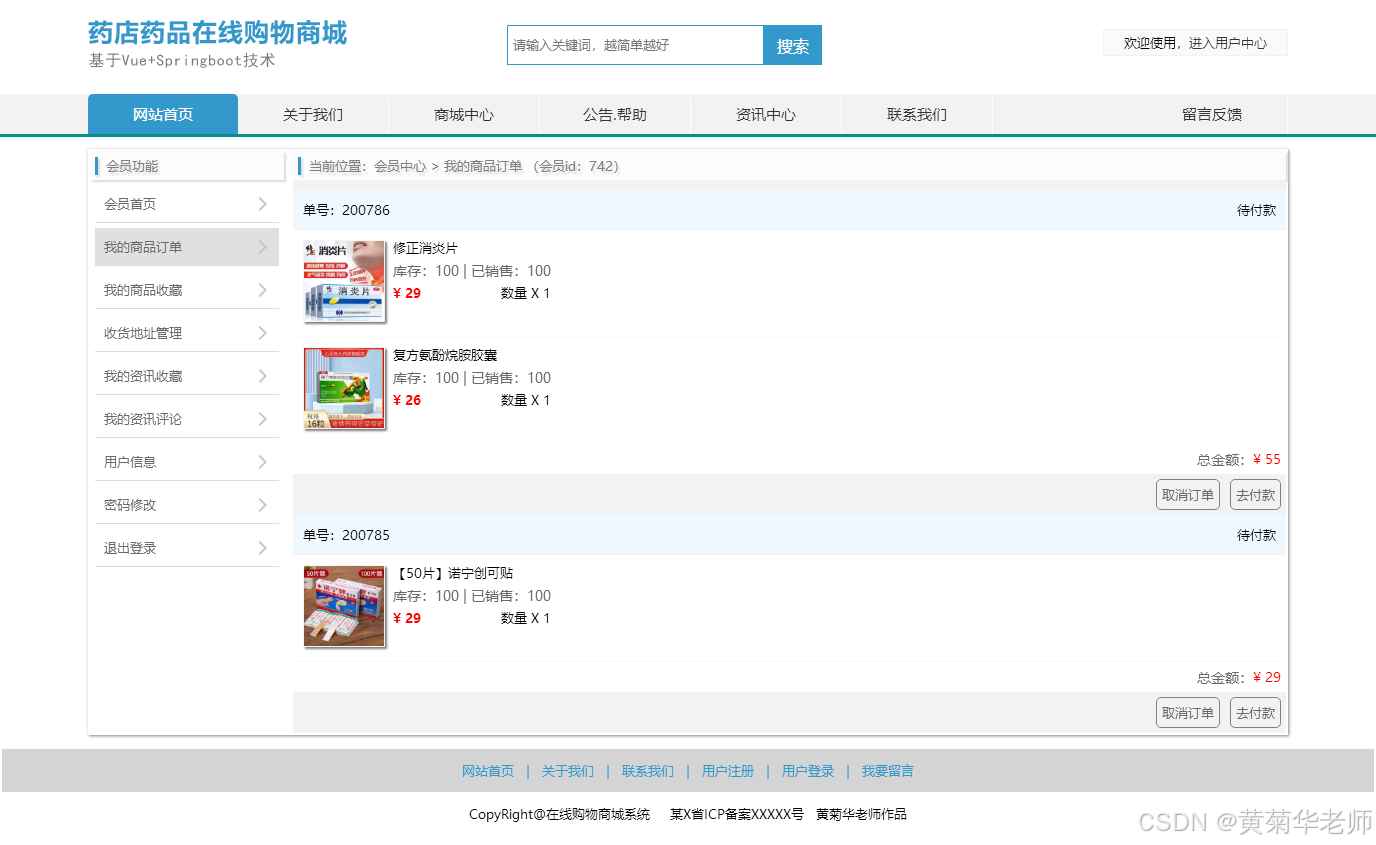Open 进入用户中心 from top right

1195,42
